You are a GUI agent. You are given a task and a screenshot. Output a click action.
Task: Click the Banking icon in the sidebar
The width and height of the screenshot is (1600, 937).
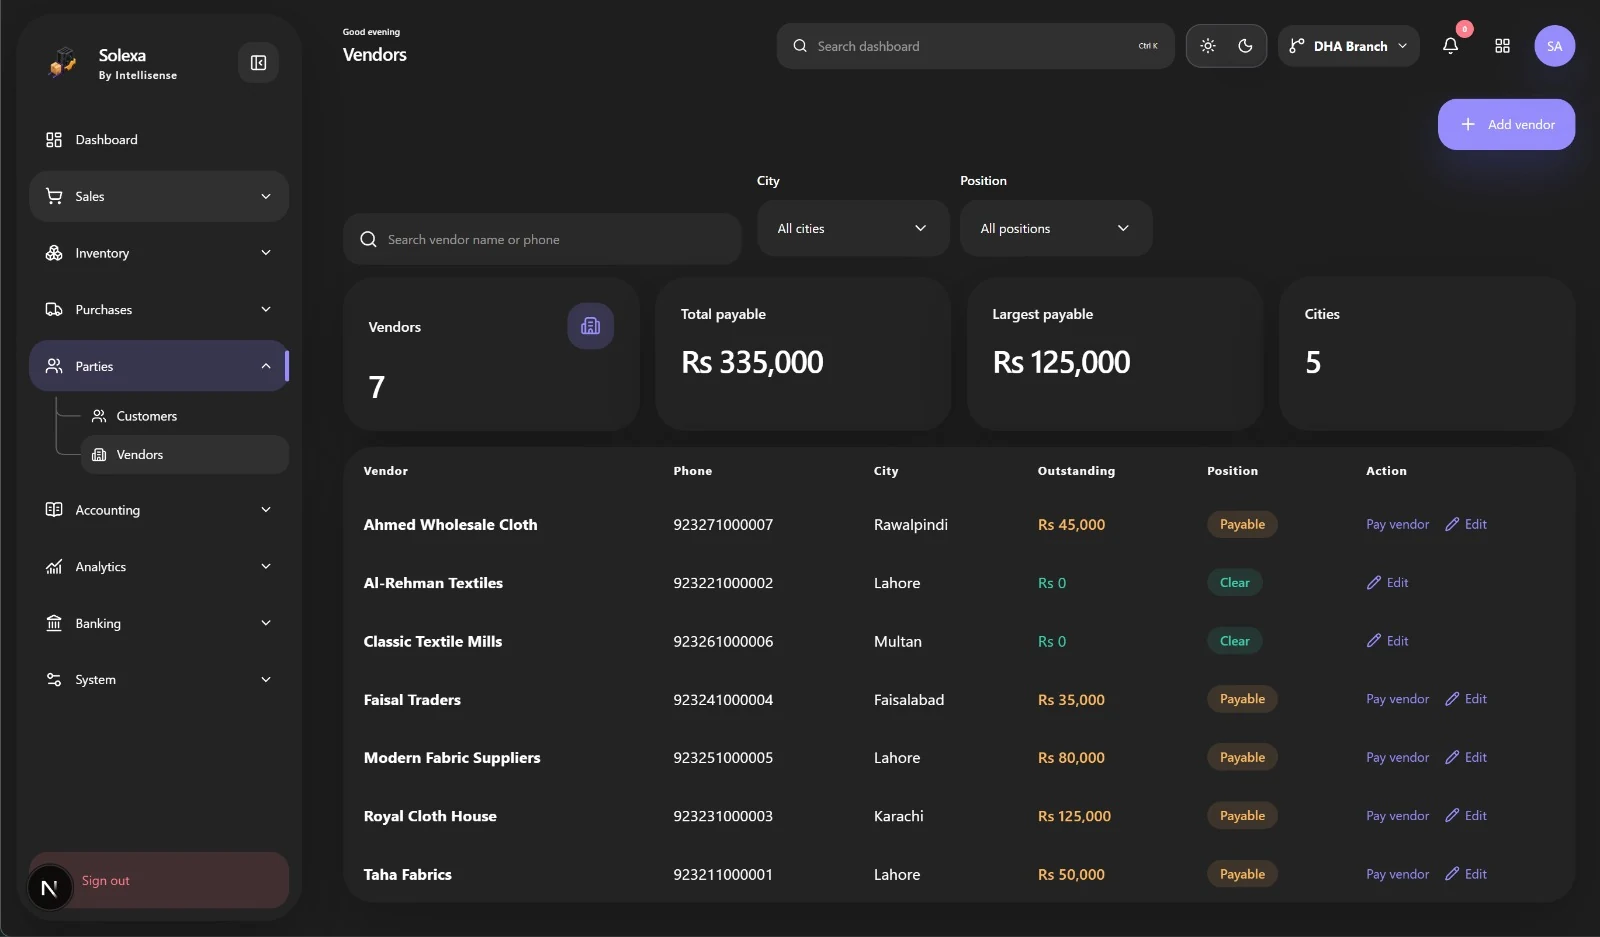click(54, 623)
